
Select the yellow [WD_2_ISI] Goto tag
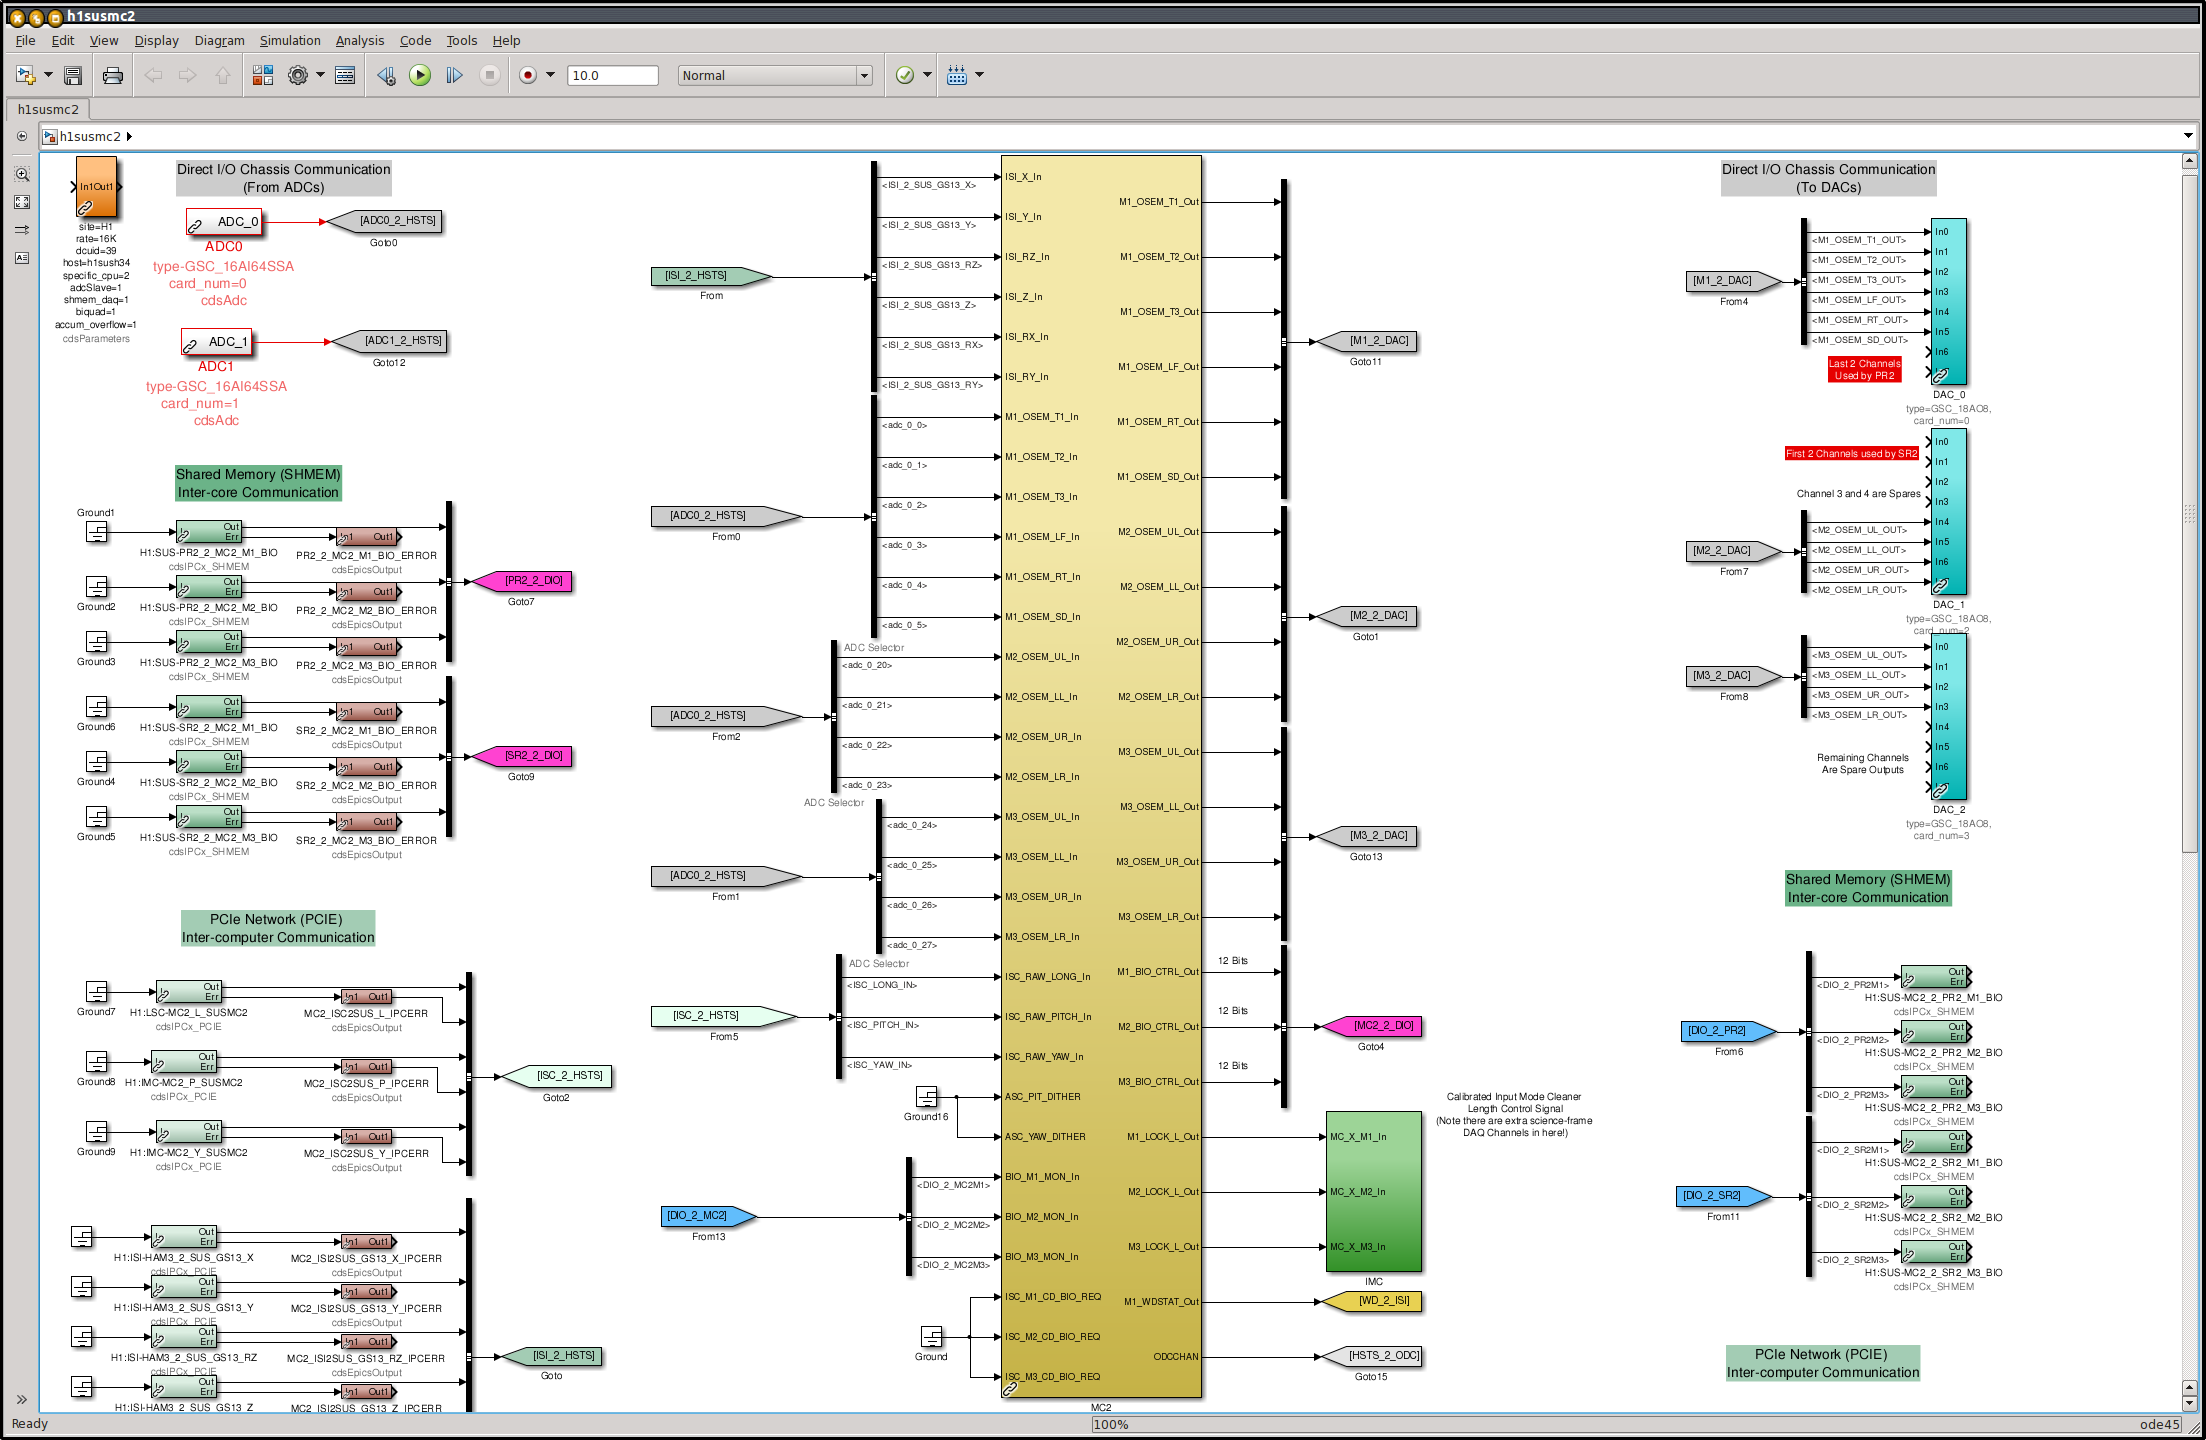pos(1372,1301)
